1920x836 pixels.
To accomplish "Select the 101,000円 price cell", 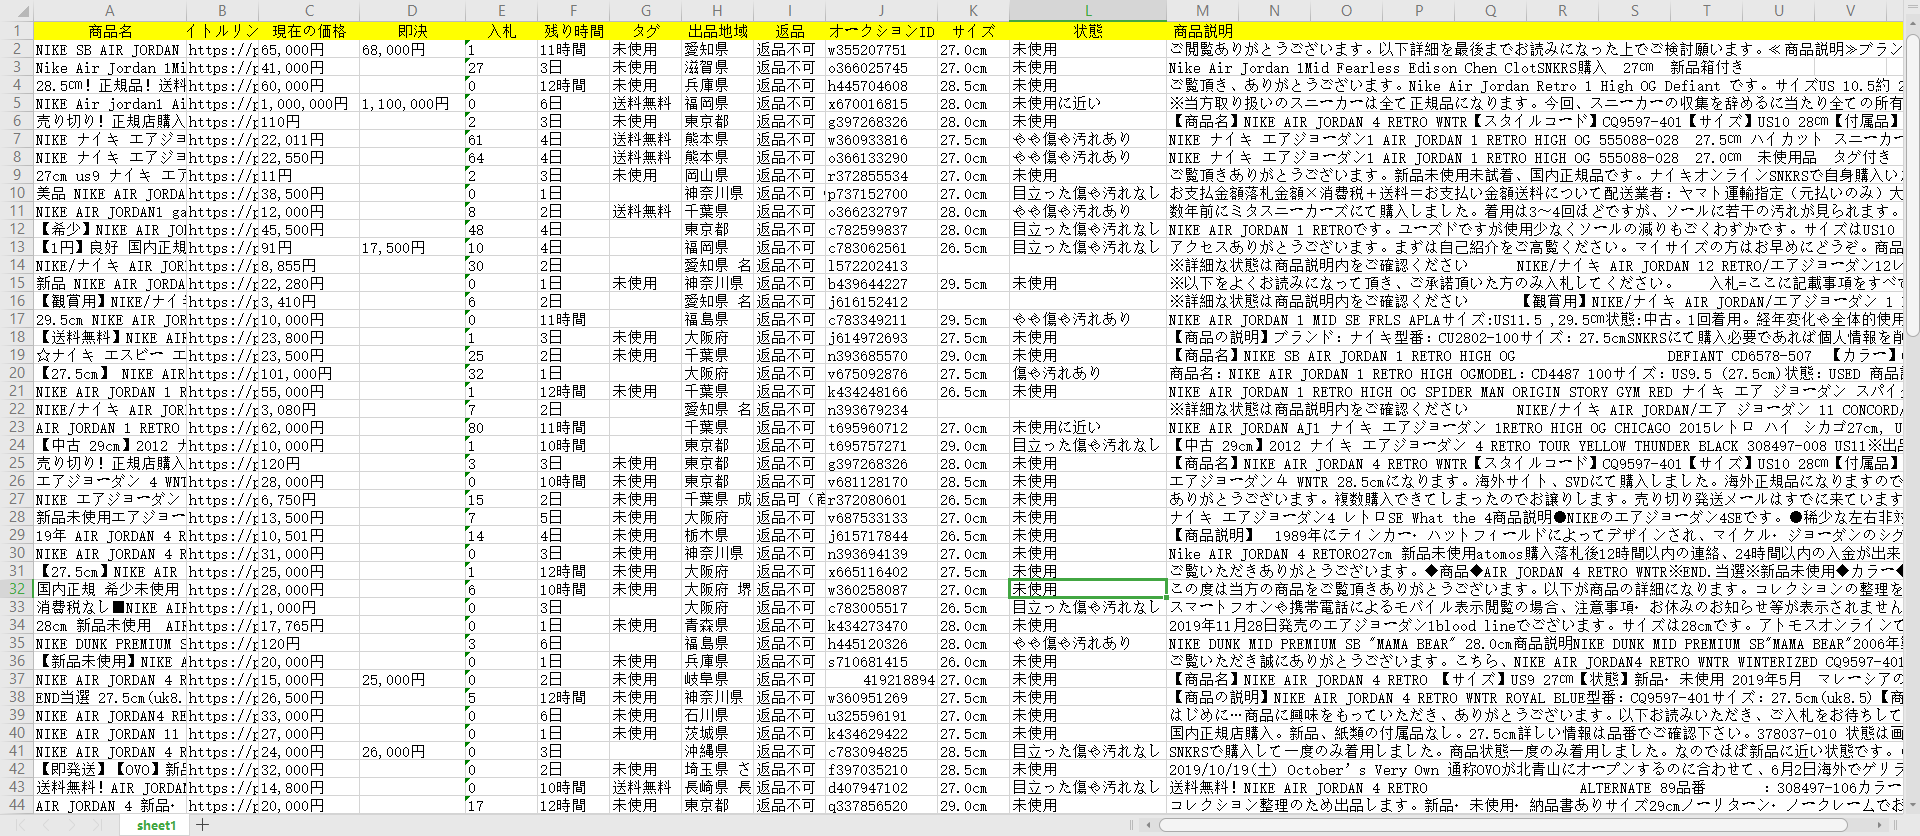I will coord(309,373).
